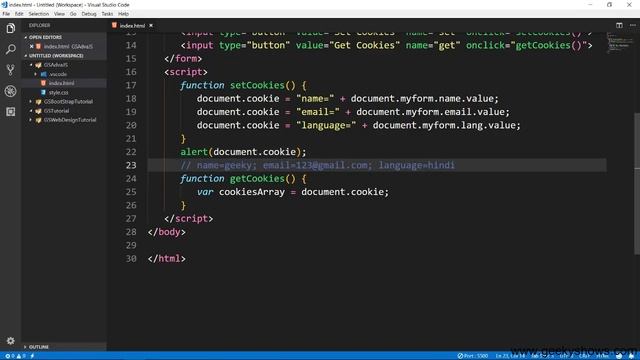Click line number 23 in the gutter
Image resolution: width=640 pixels, height=360 pixels.
click(131, 165)
